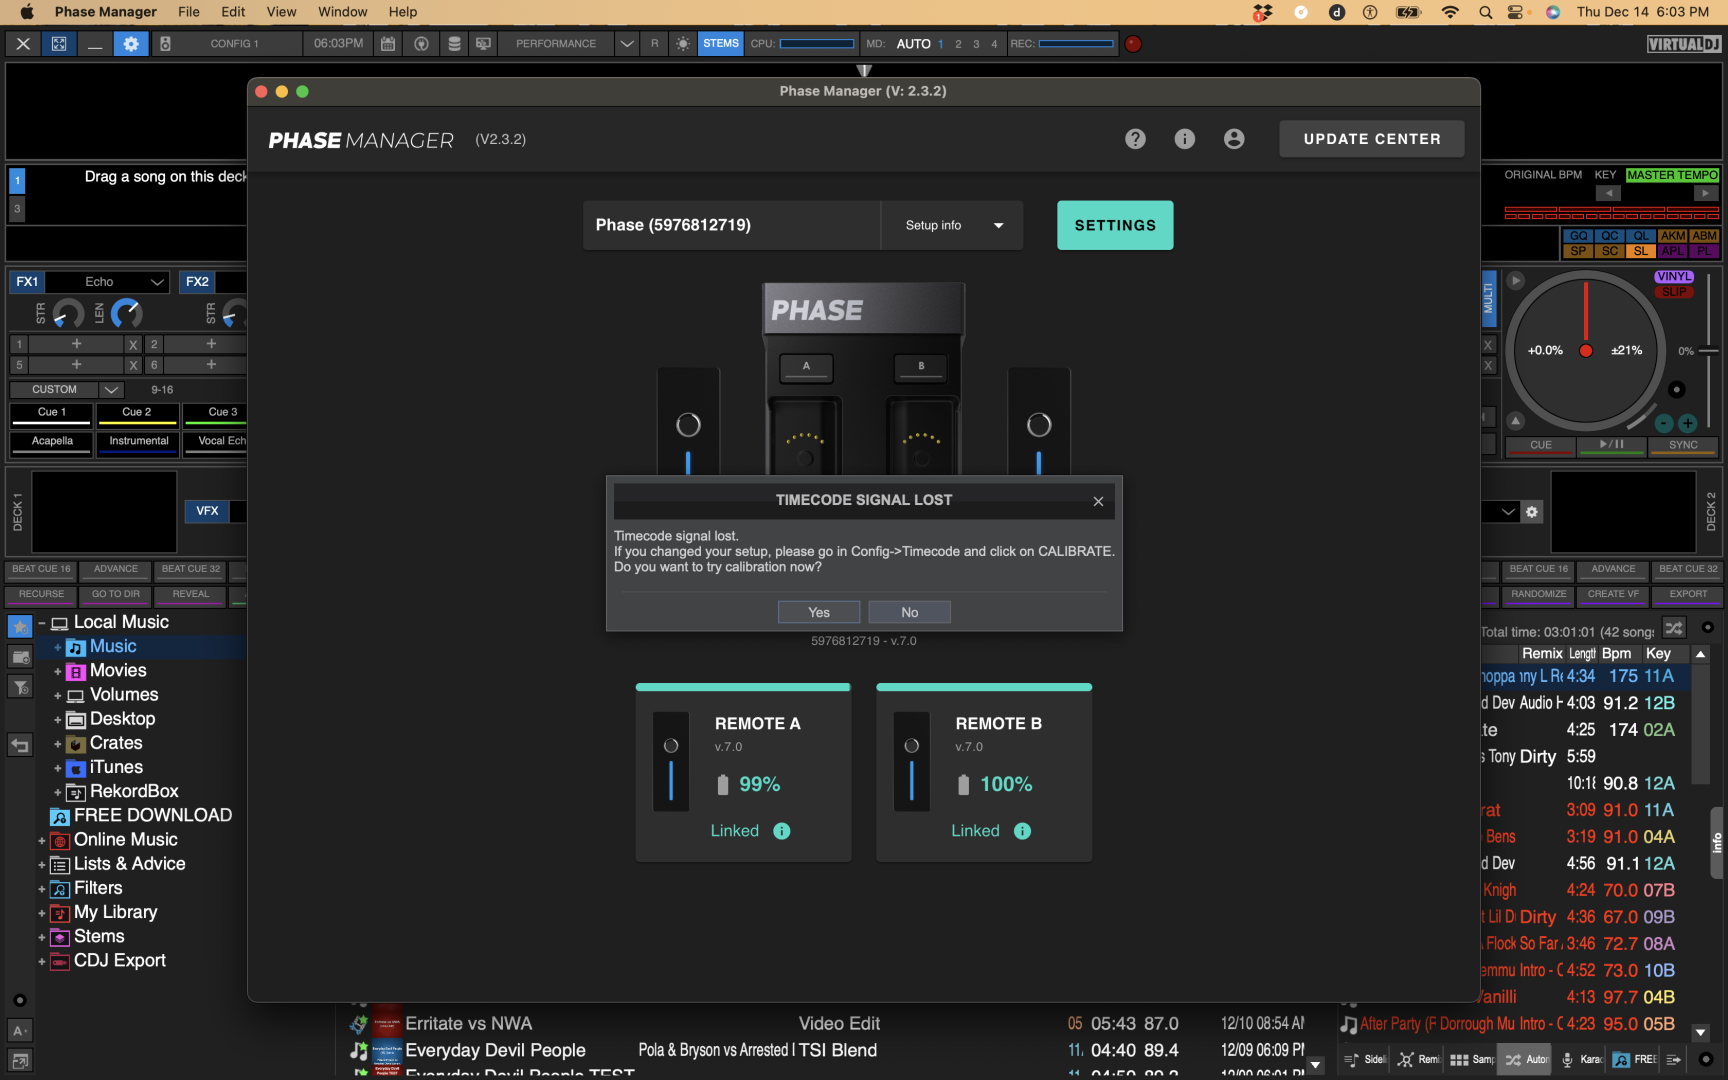Enable Automix panel toggle
This screenshot has height=1080, width=1728.
1526,1059
